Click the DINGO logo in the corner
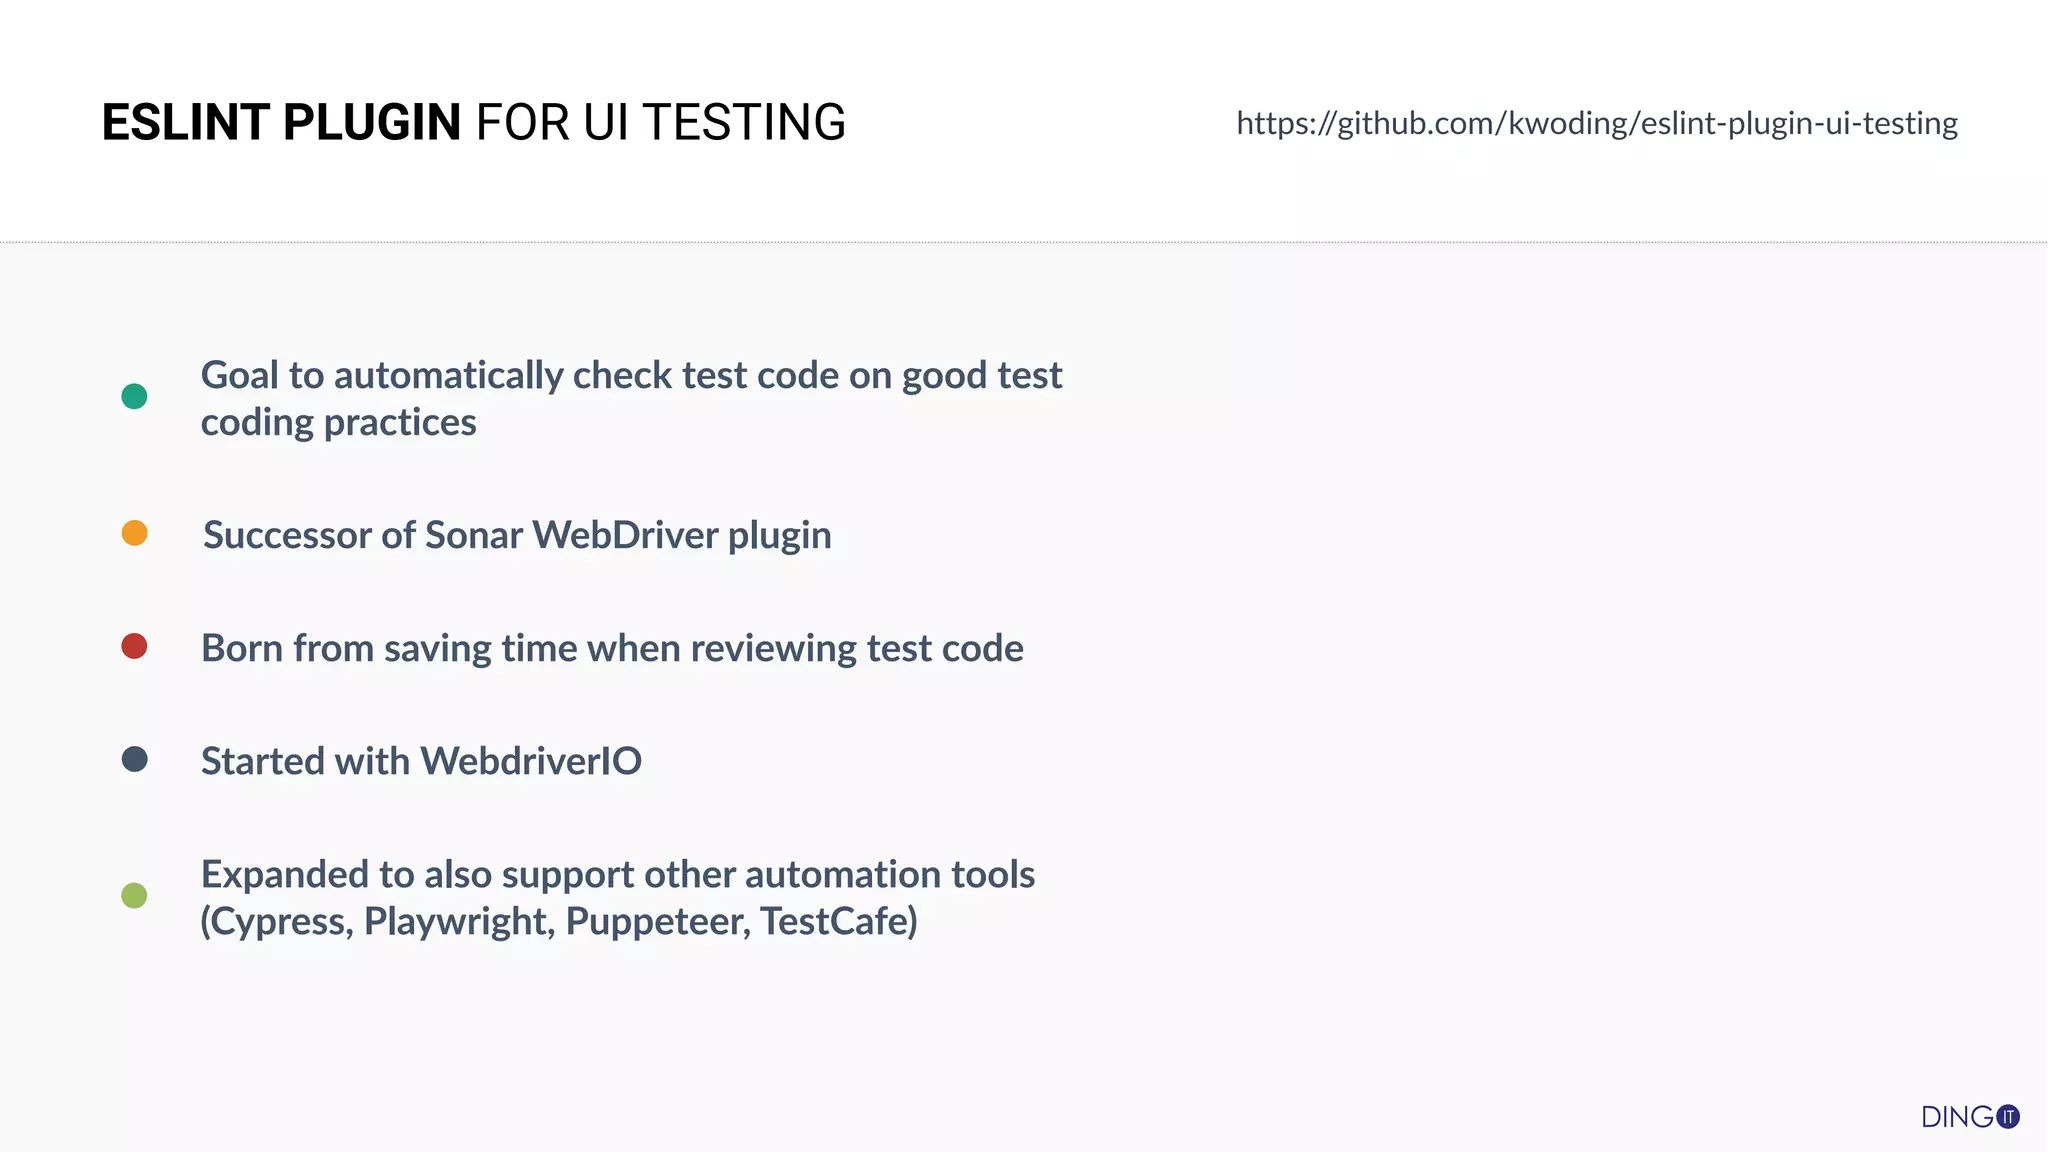 click(x=1957, y=1117)
